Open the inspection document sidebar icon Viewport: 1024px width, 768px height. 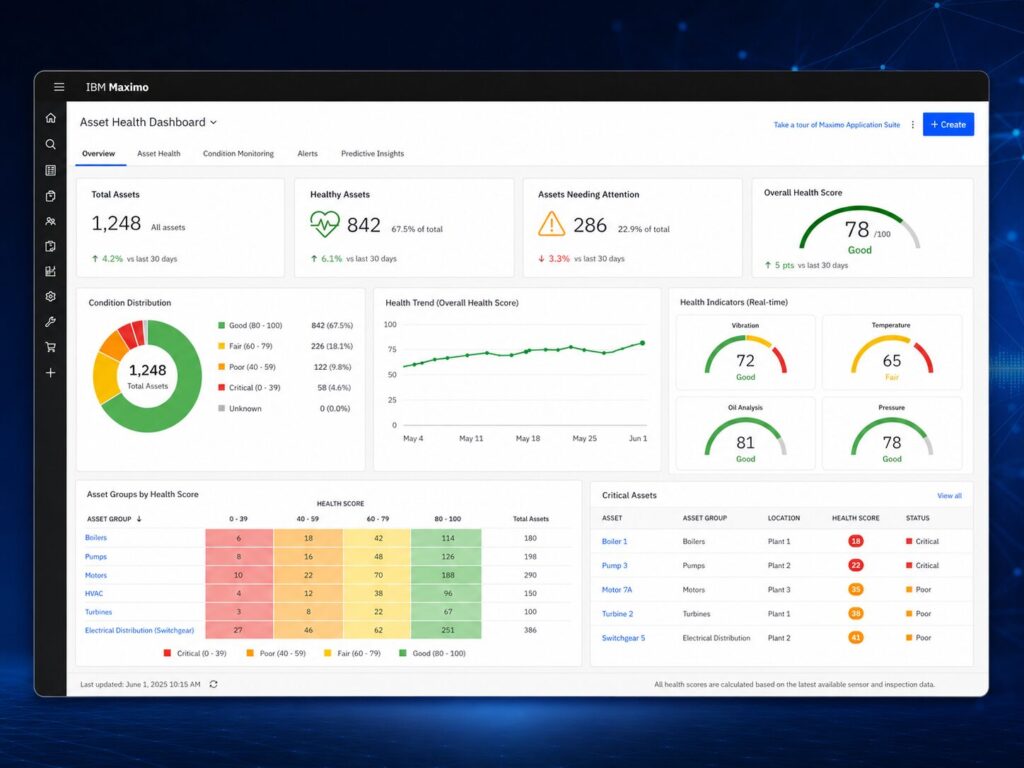(x=50, y=246)
